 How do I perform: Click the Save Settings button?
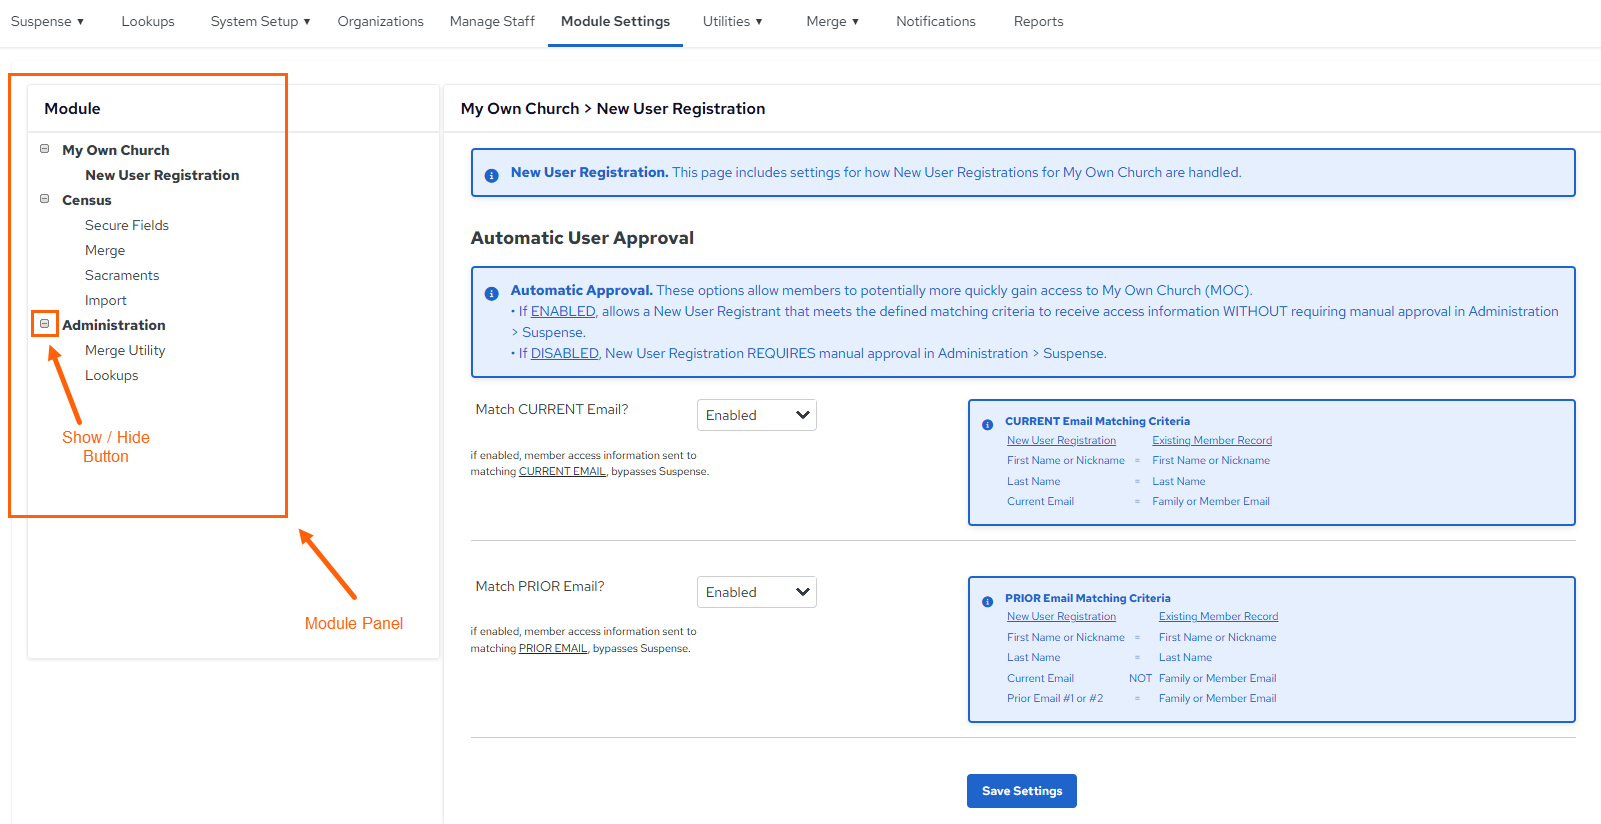click(1021, 791)
